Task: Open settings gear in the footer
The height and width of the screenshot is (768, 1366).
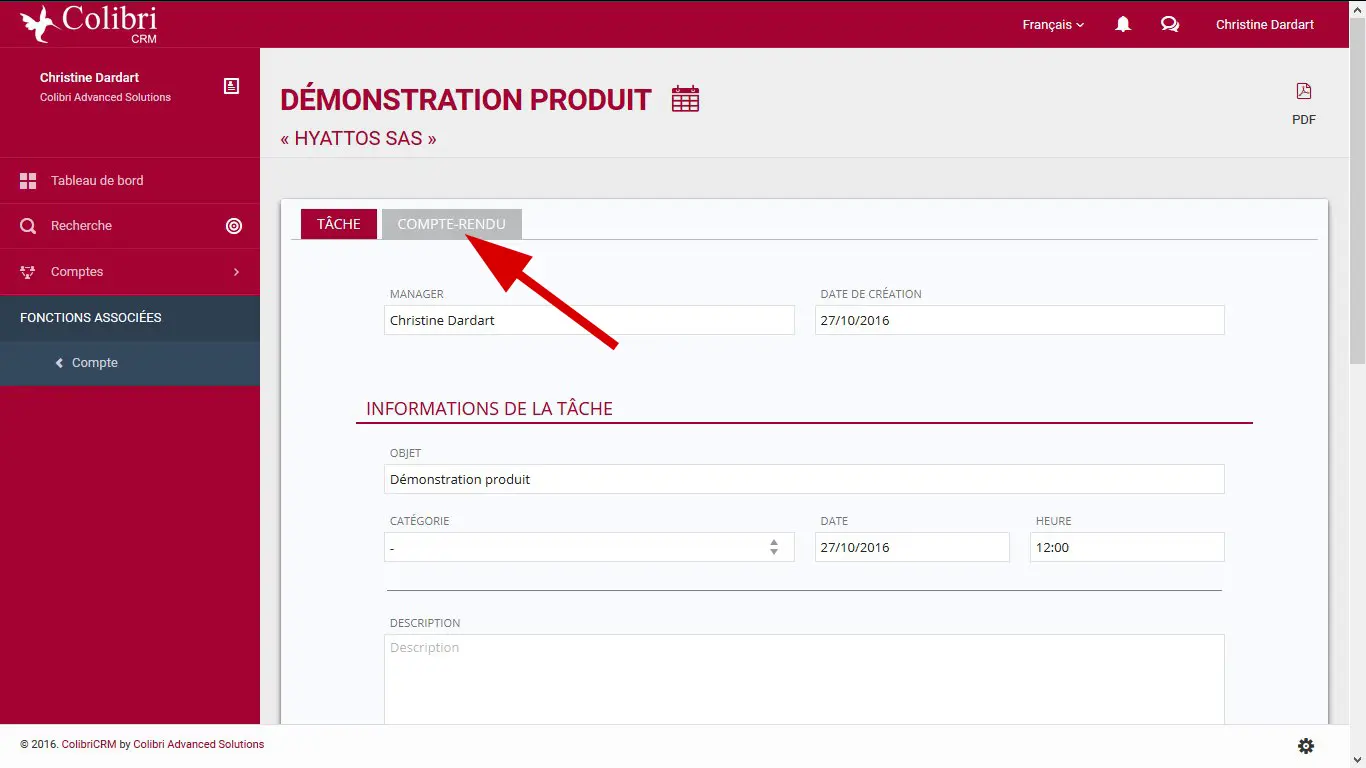Action: click(x=1306, y=746)
